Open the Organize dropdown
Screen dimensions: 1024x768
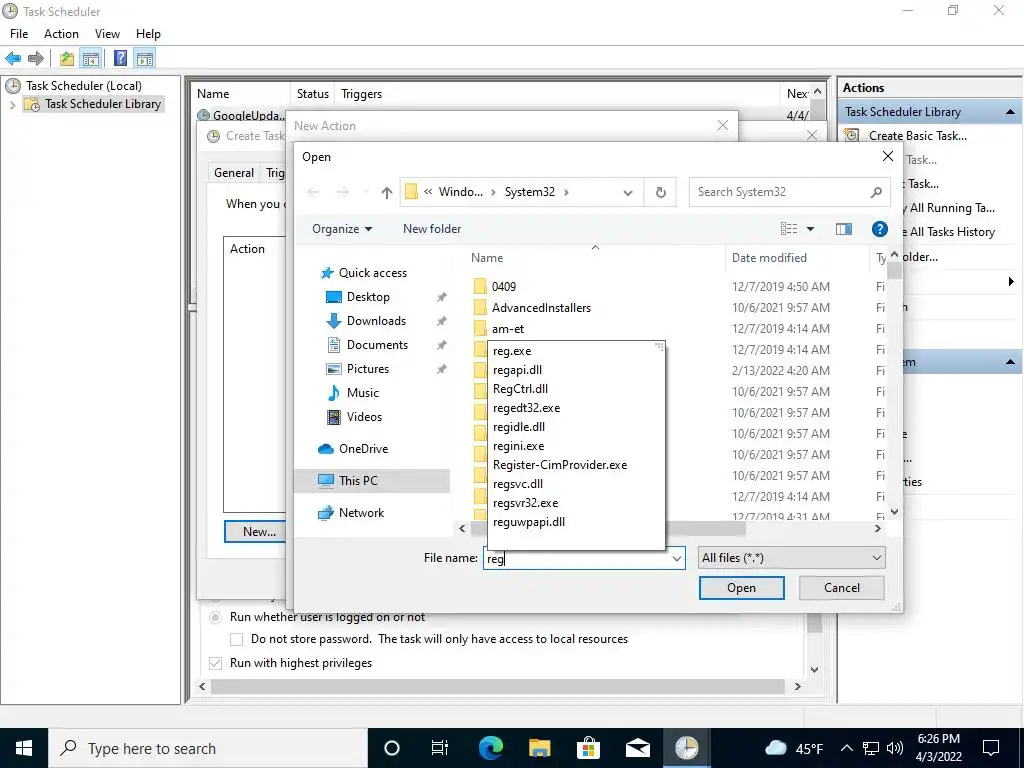[342, 229]
